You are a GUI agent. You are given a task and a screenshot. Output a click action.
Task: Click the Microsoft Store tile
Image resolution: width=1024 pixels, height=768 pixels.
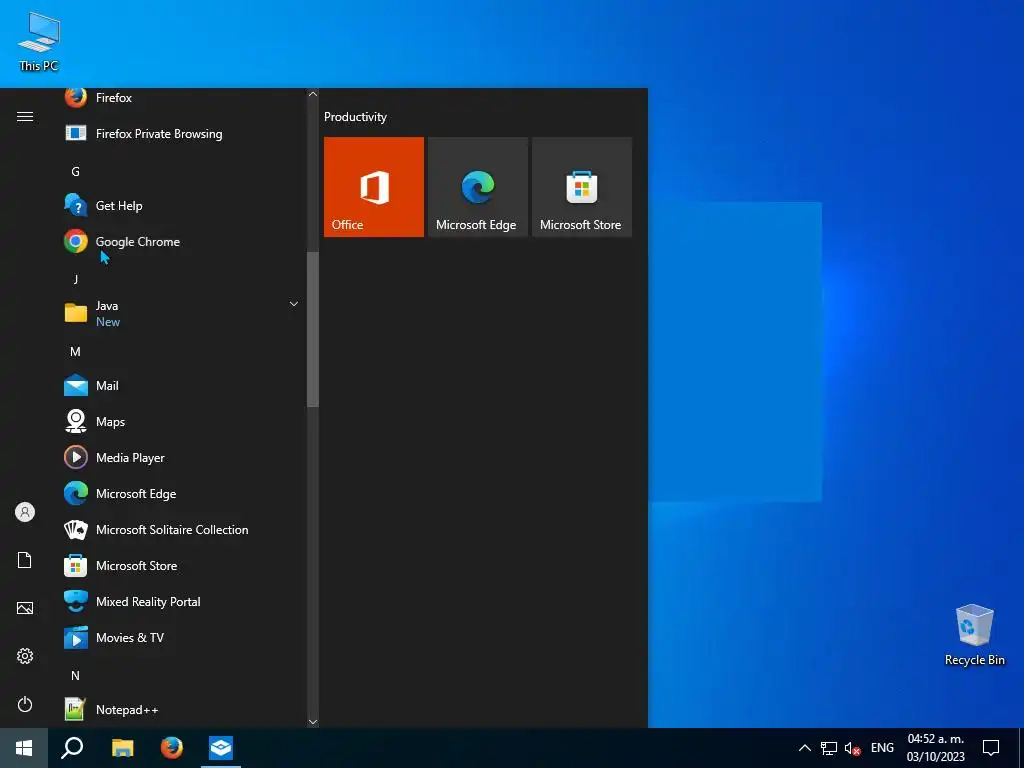coord(582,187)
